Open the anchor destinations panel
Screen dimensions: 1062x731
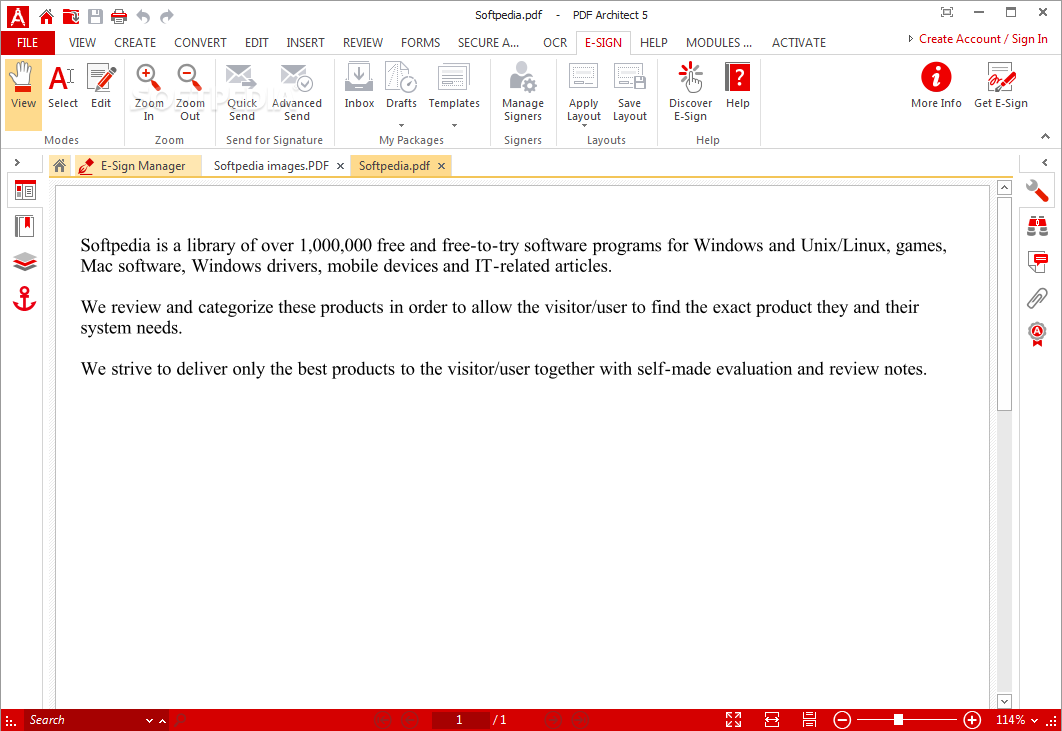[x=25, y=298]
